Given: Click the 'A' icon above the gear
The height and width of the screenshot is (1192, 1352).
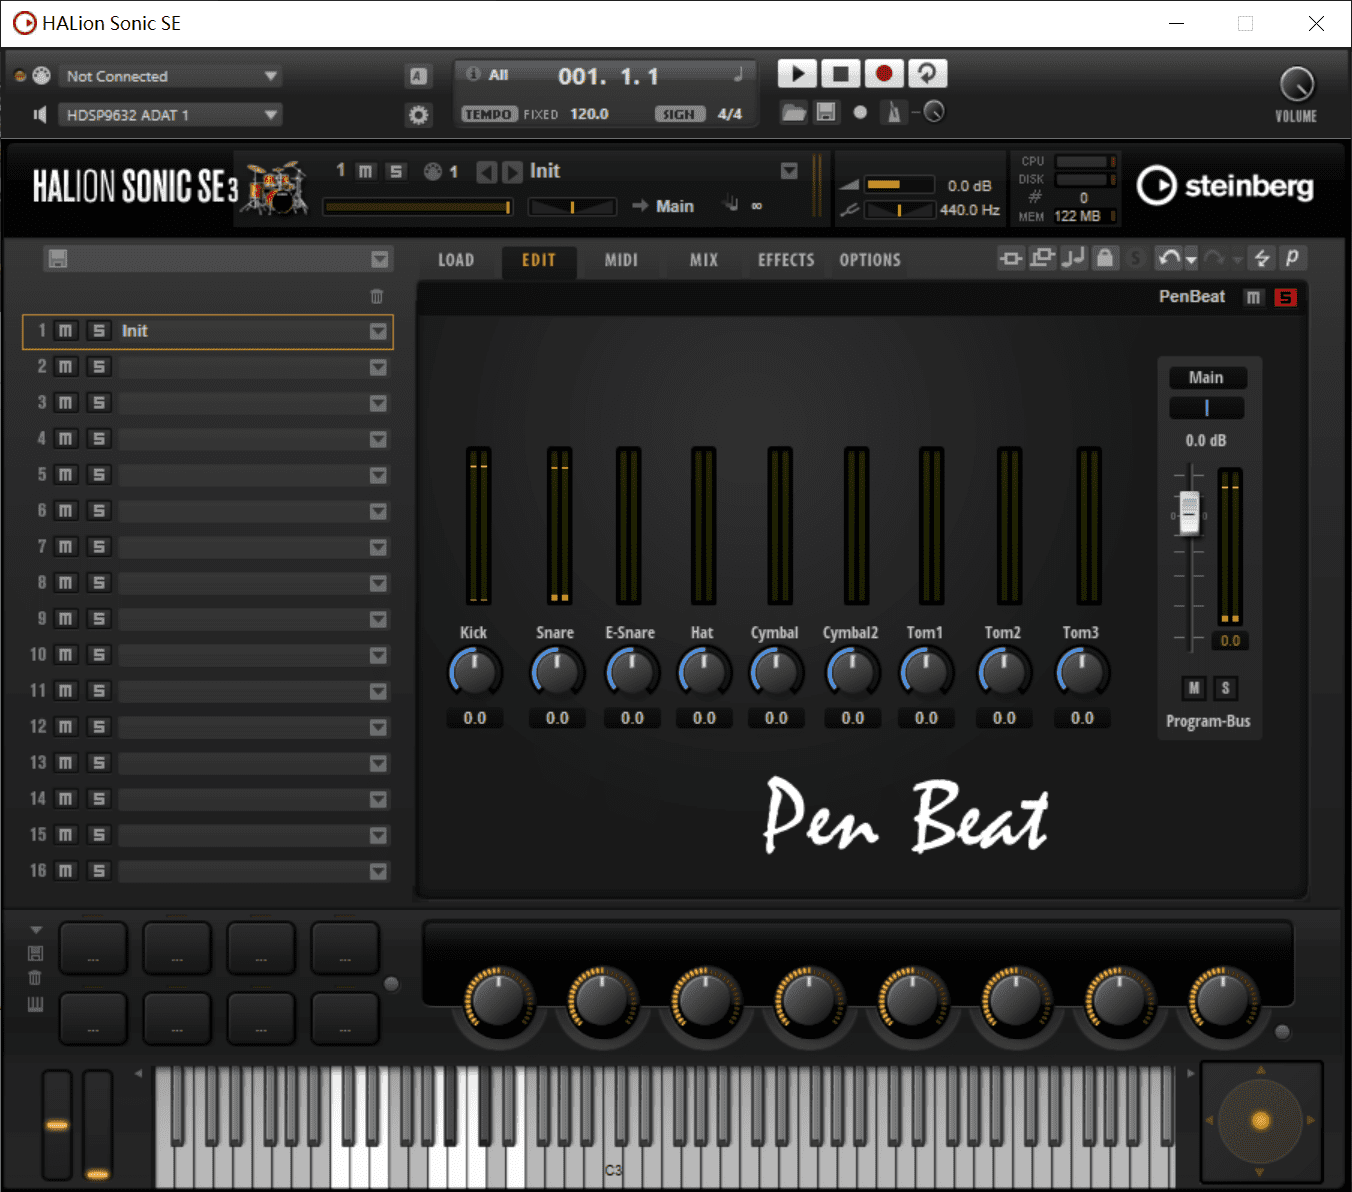Looking at the screenshot, I should point(418,76).
